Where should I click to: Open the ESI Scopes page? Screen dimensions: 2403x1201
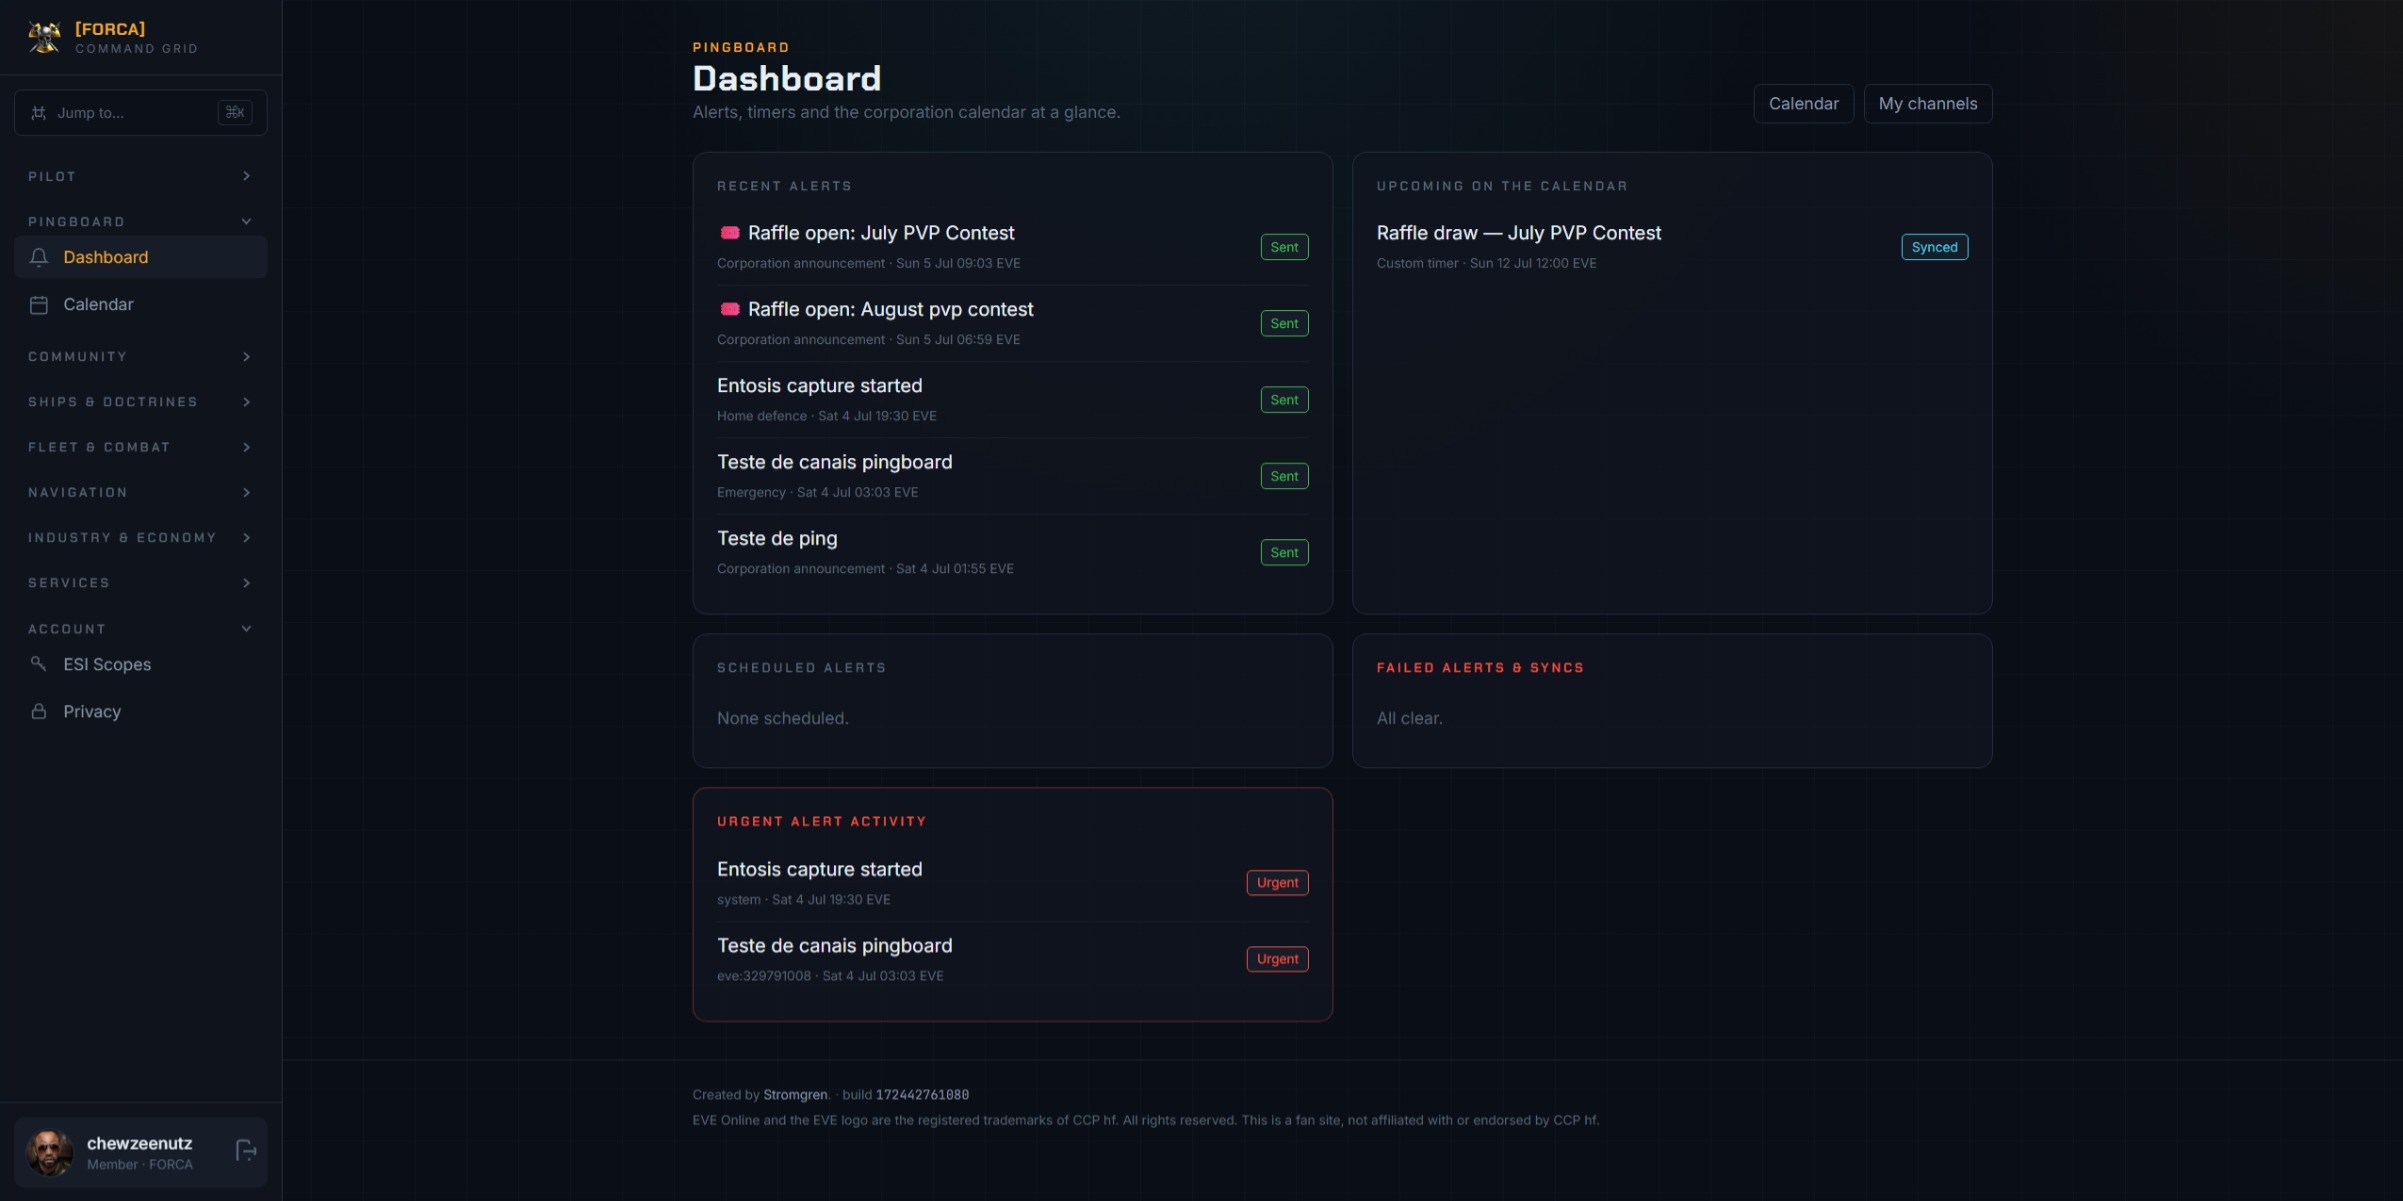pyautogui.click(x=140, y=664)
